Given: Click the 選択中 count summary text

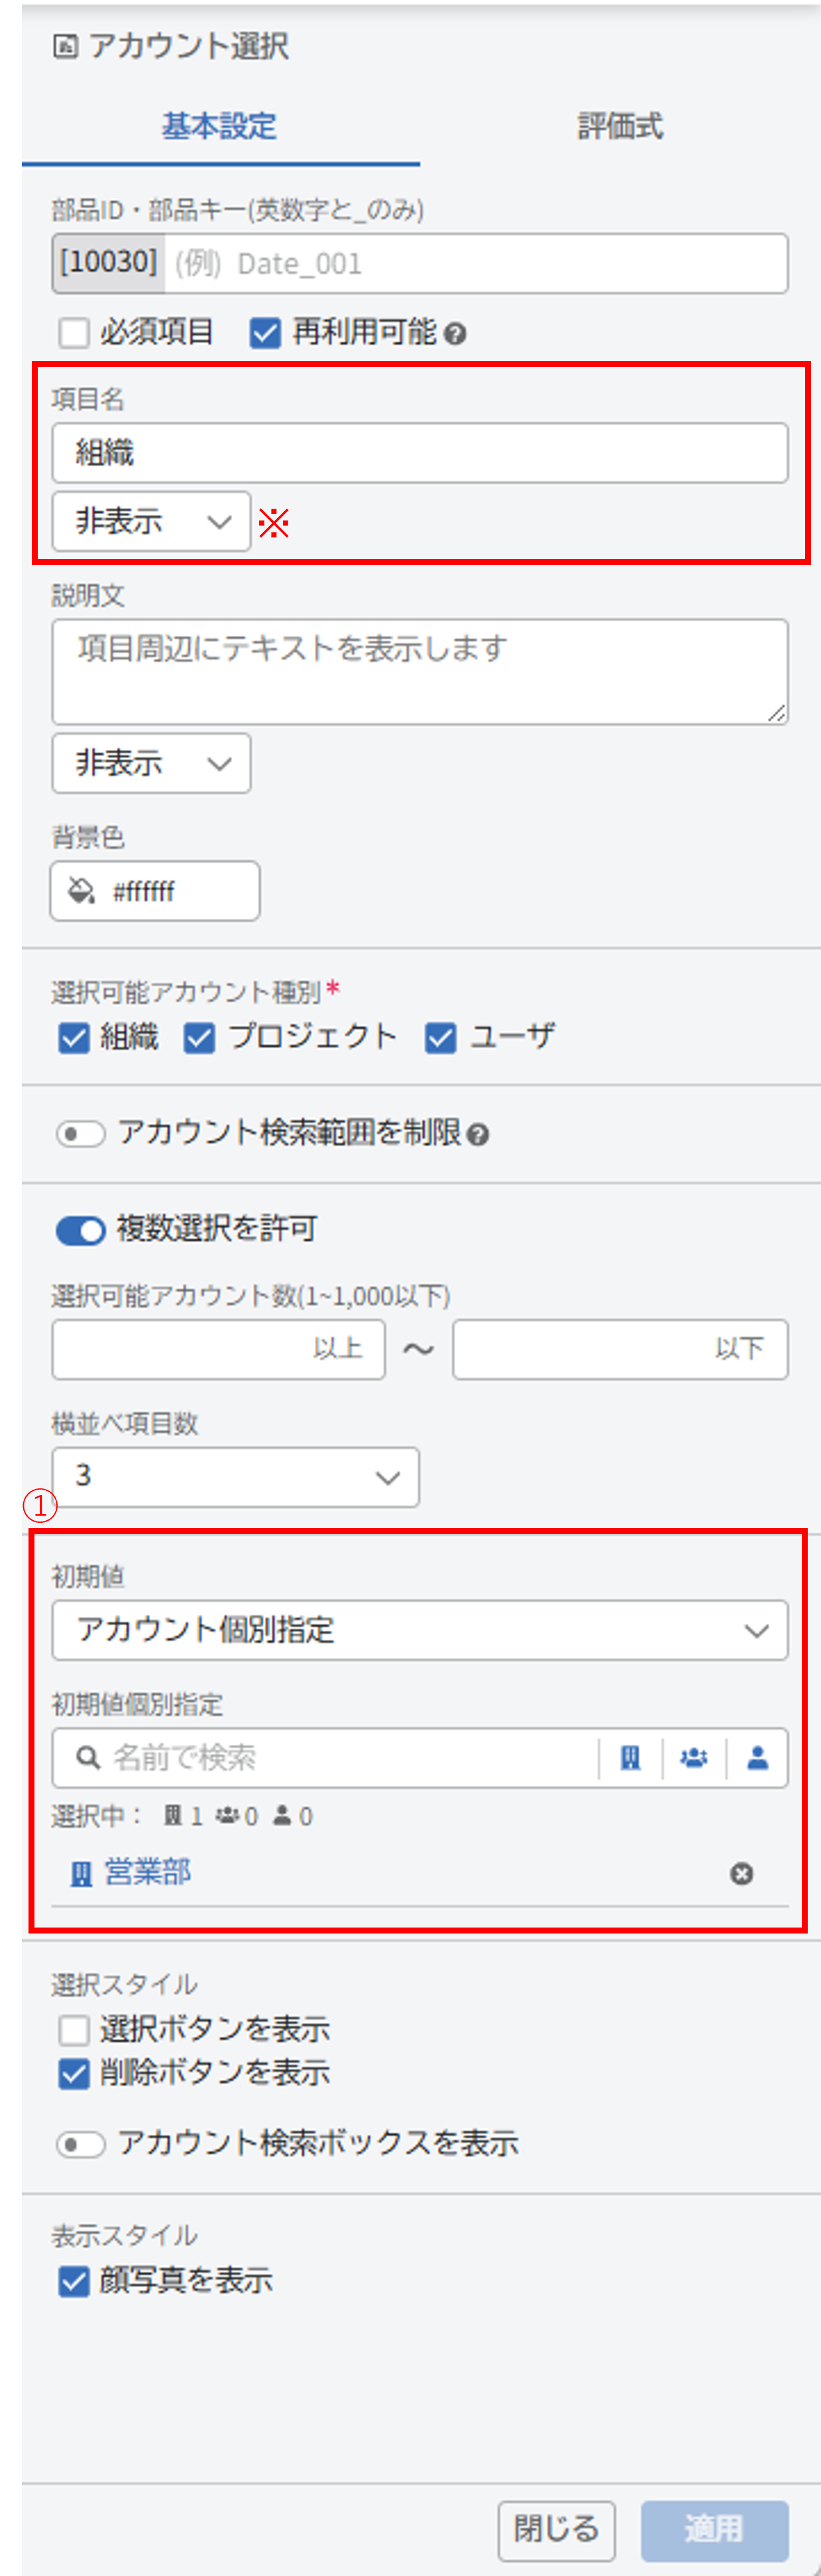Looking at the screenshot, I should click(182, 1816).
